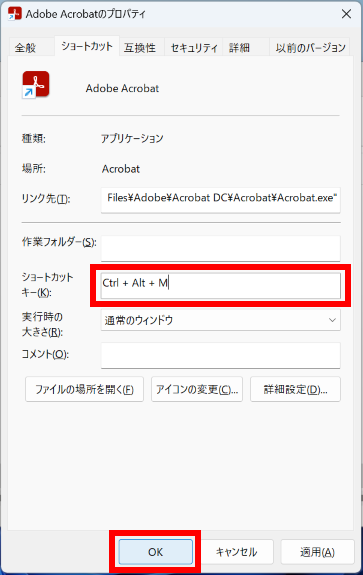
Task: Click the コメント input field
Action: pyautogui.click(x=220, y=355)
